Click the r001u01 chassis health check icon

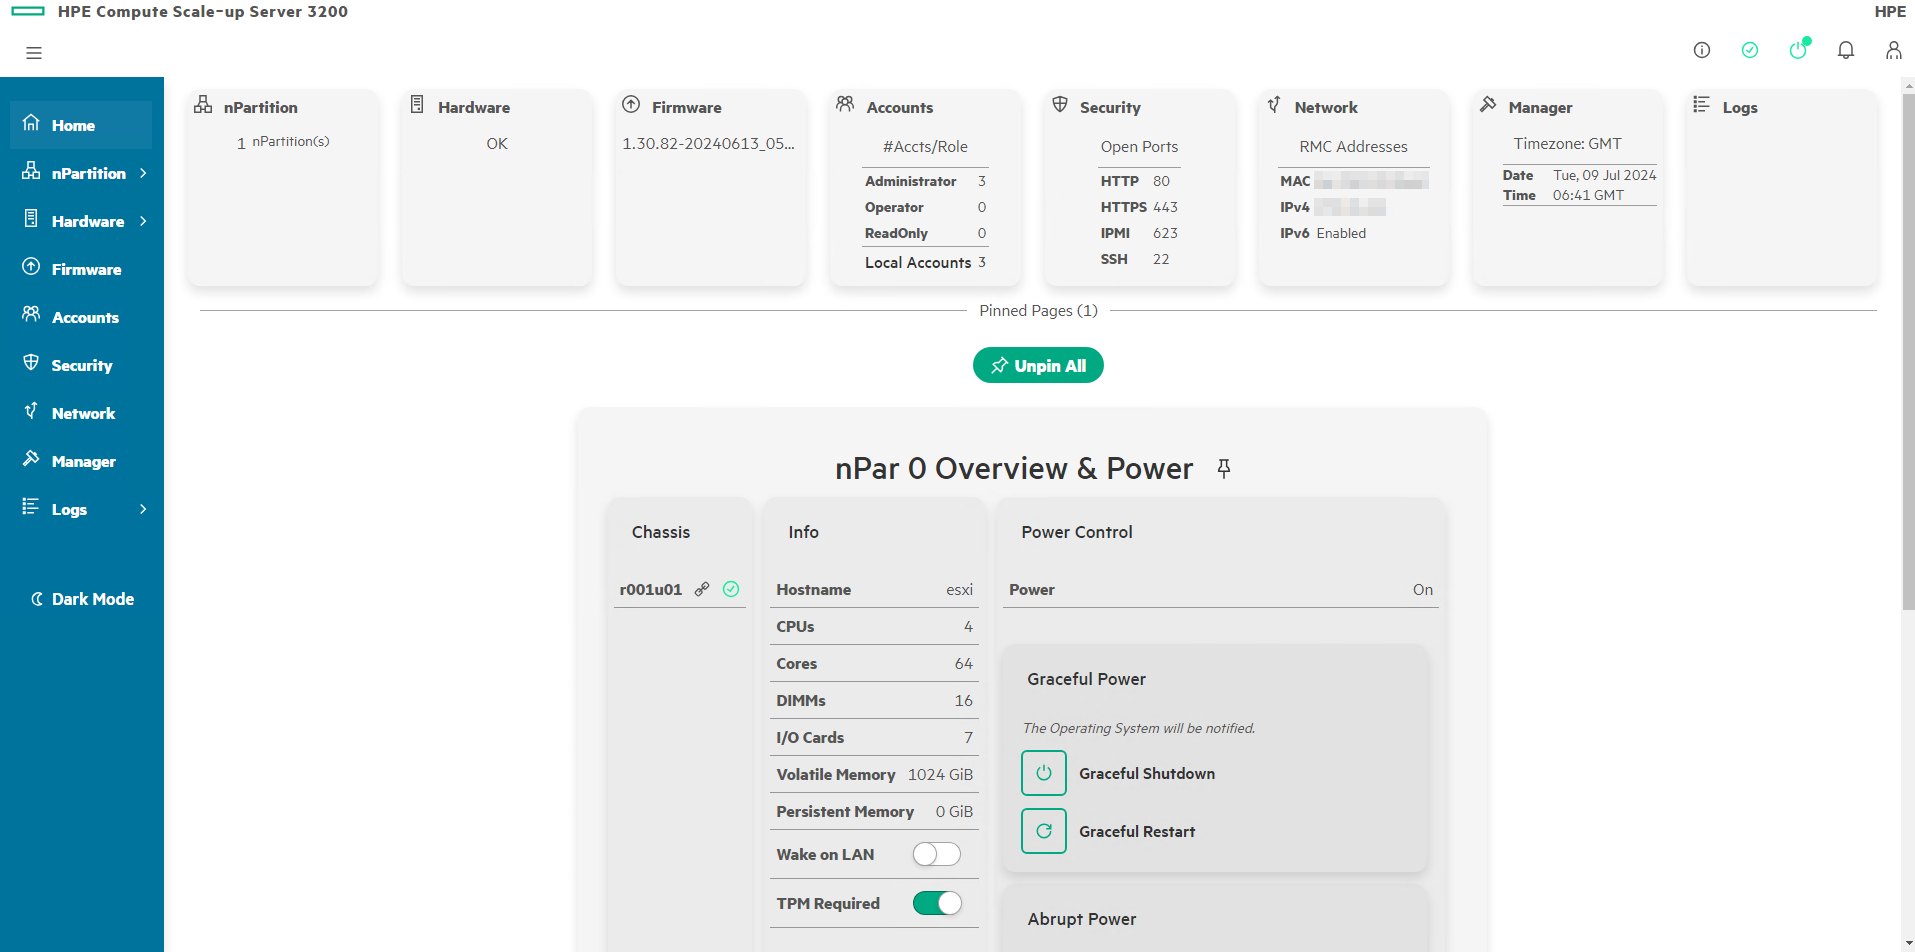[x=731, y=589]
